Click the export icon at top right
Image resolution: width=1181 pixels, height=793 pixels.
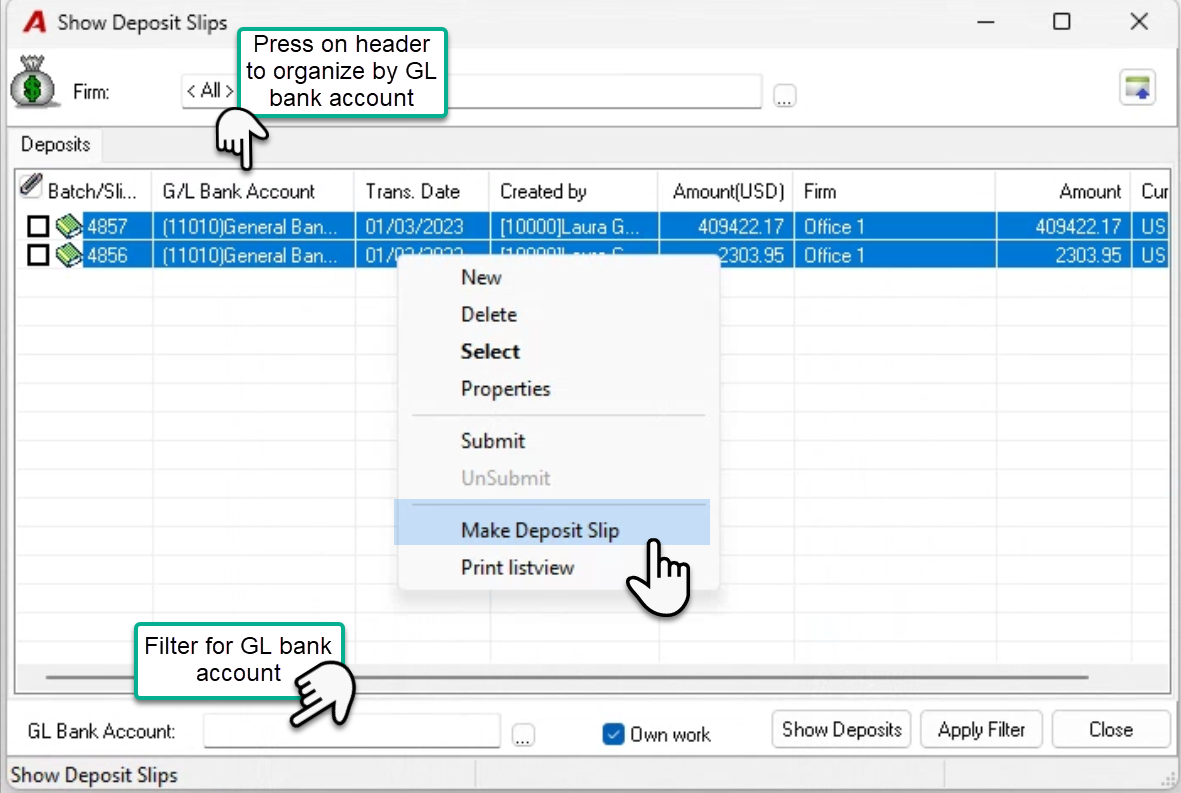(x=1137, y=88)
